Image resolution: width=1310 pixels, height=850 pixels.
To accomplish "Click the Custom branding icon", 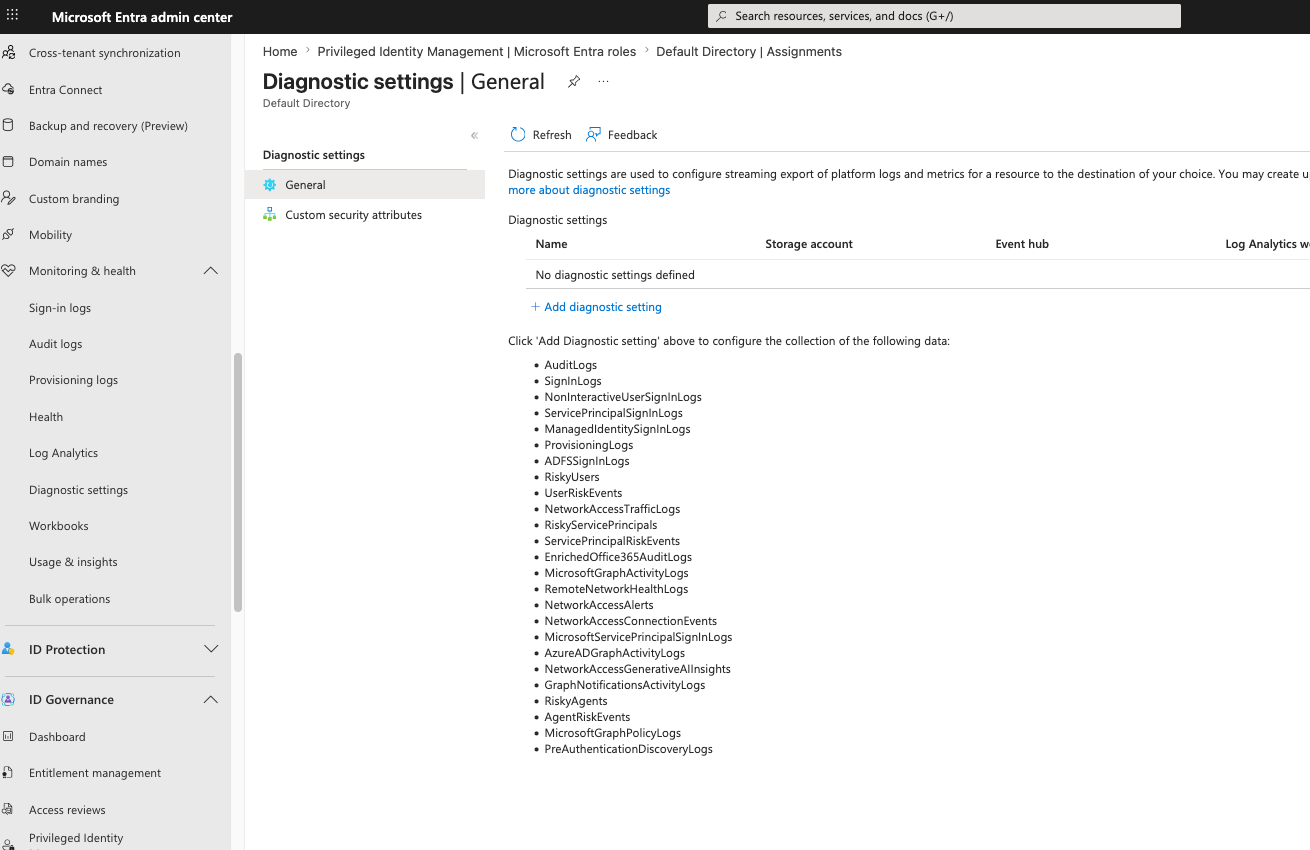I will pos(8,198).
